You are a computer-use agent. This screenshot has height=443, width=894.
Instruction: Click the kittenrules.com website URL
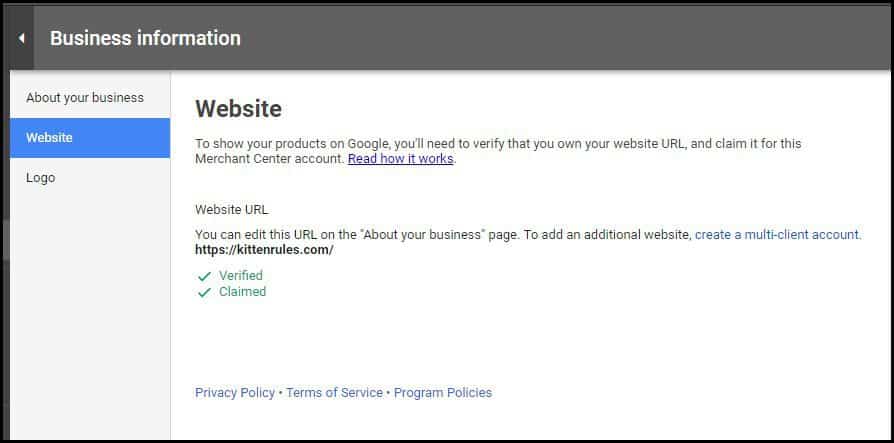(x=264, y=250)
